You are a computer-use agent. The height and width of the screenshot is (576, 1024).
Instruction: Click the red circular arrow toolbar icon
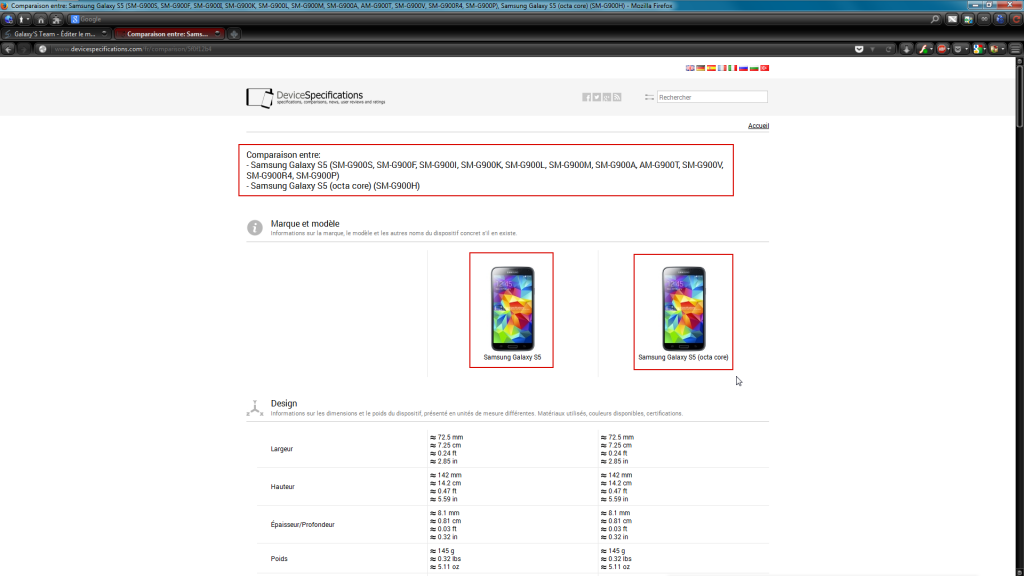tap(1016, 20)
